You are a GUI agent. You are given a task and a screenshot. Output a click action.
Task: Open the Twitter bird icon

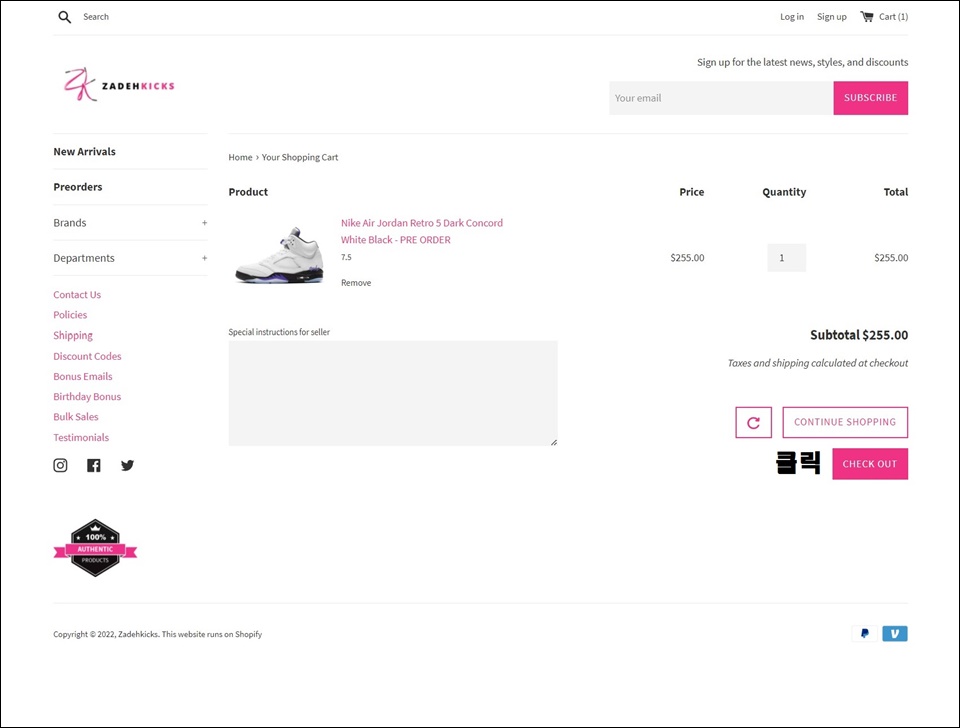[127, 465]
